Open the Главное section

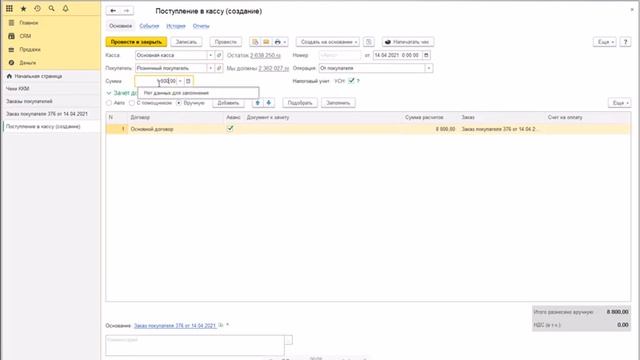[x=29, y=23]
